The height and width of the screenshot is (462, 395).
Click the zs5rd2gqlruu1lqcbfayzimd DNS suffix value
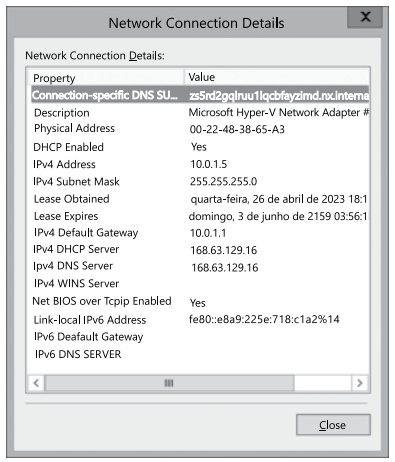click(x=279, y=96)
